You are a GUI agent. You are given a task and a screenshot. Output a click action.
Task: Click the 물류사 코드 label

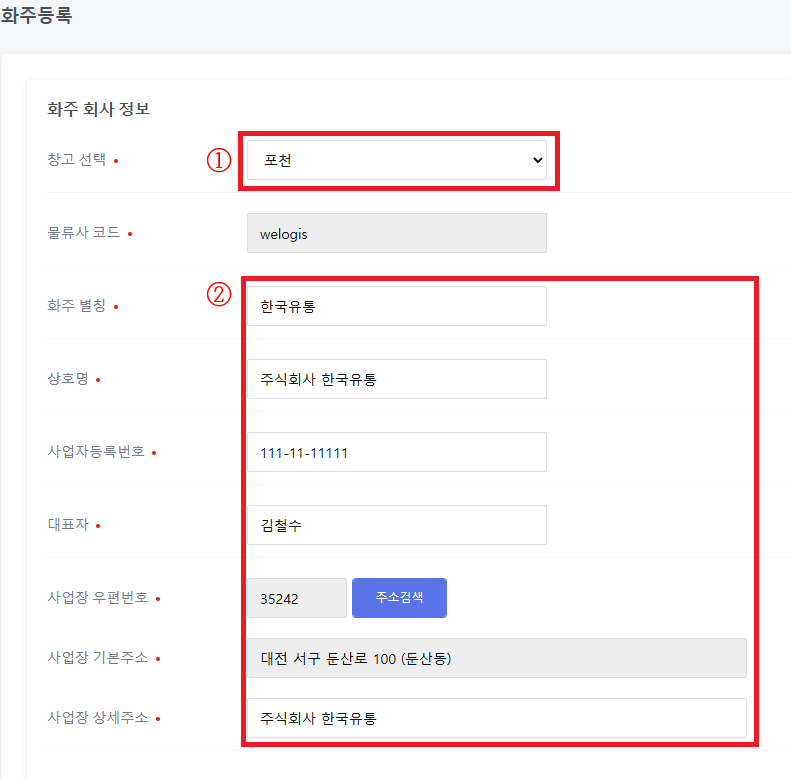(x=84, y=233)
